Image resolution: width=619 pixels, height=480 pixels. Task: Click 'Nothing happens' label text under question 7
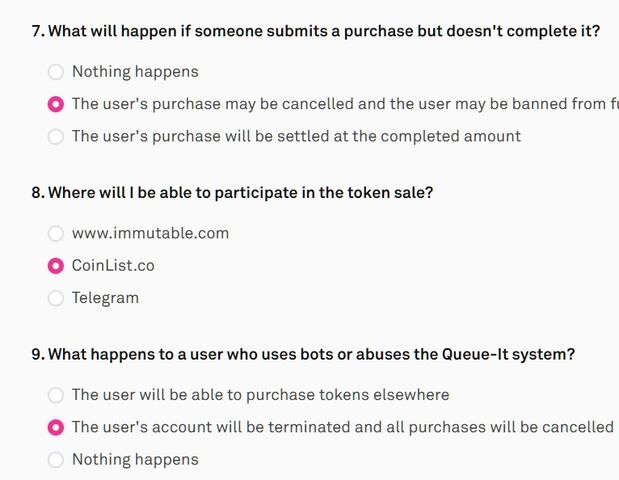[x=135, y=72]
